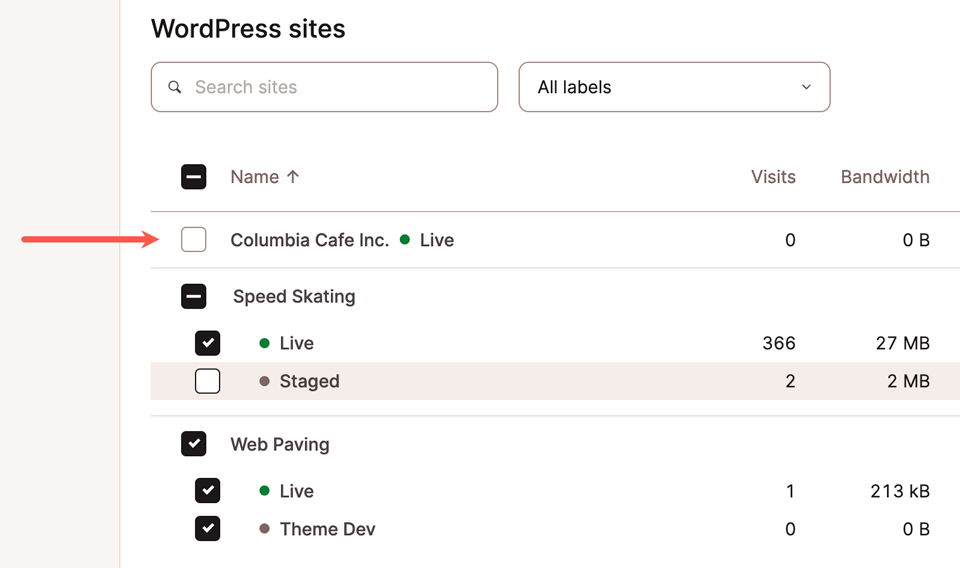
Task: Open the All labels dropdown
Action: coord(673,87)
